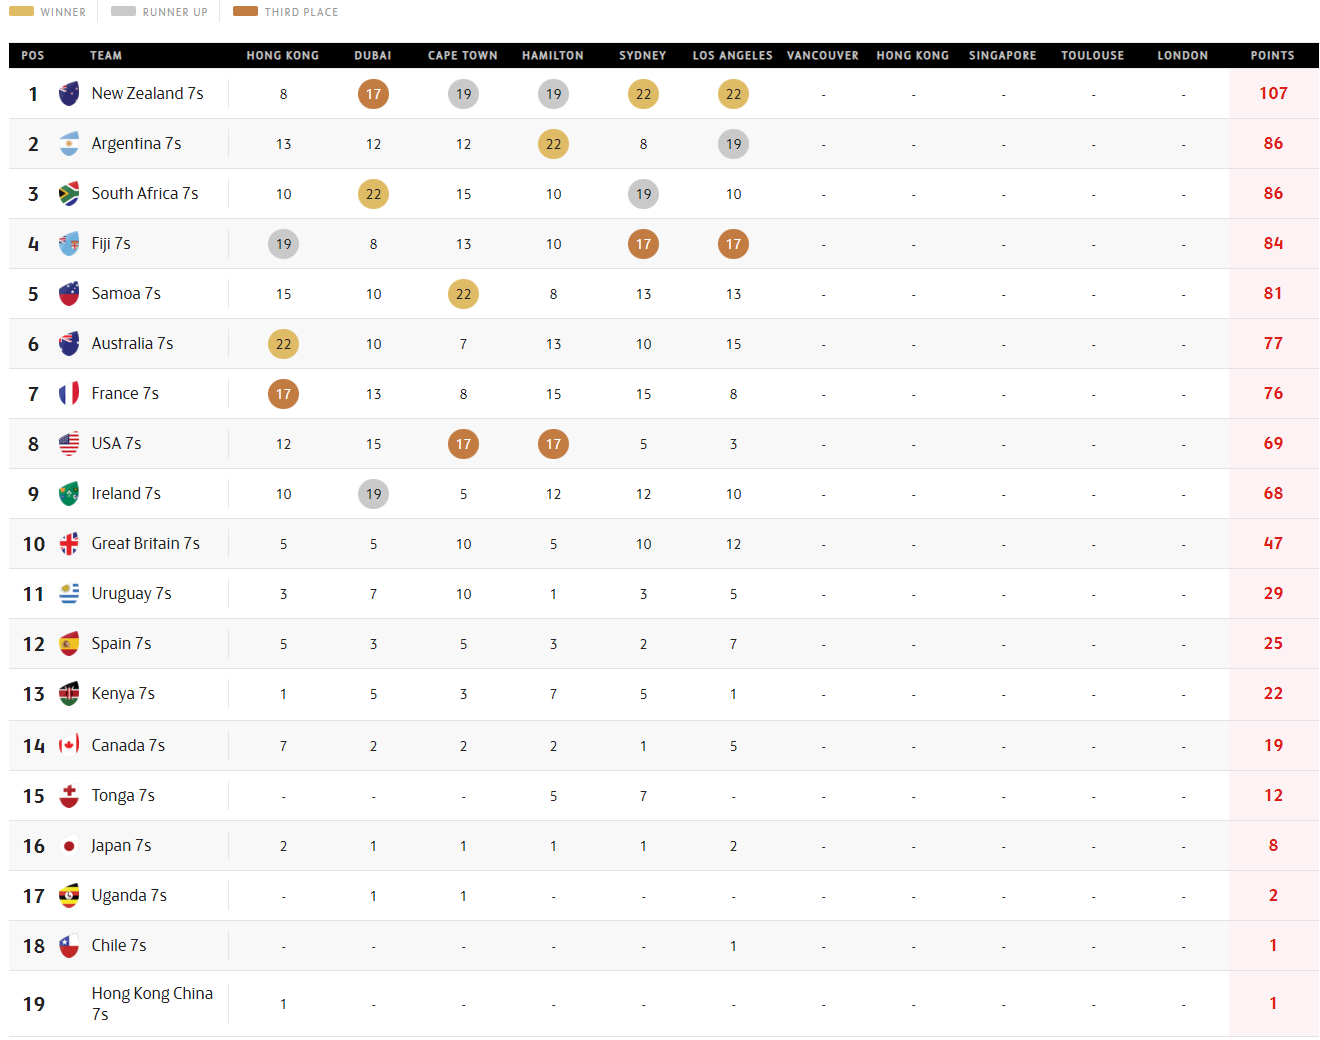Viewport: 1320px width, 1040px height.
Task: Click the bronze Third Place legend swatch
Action: [x=245, y=12]
